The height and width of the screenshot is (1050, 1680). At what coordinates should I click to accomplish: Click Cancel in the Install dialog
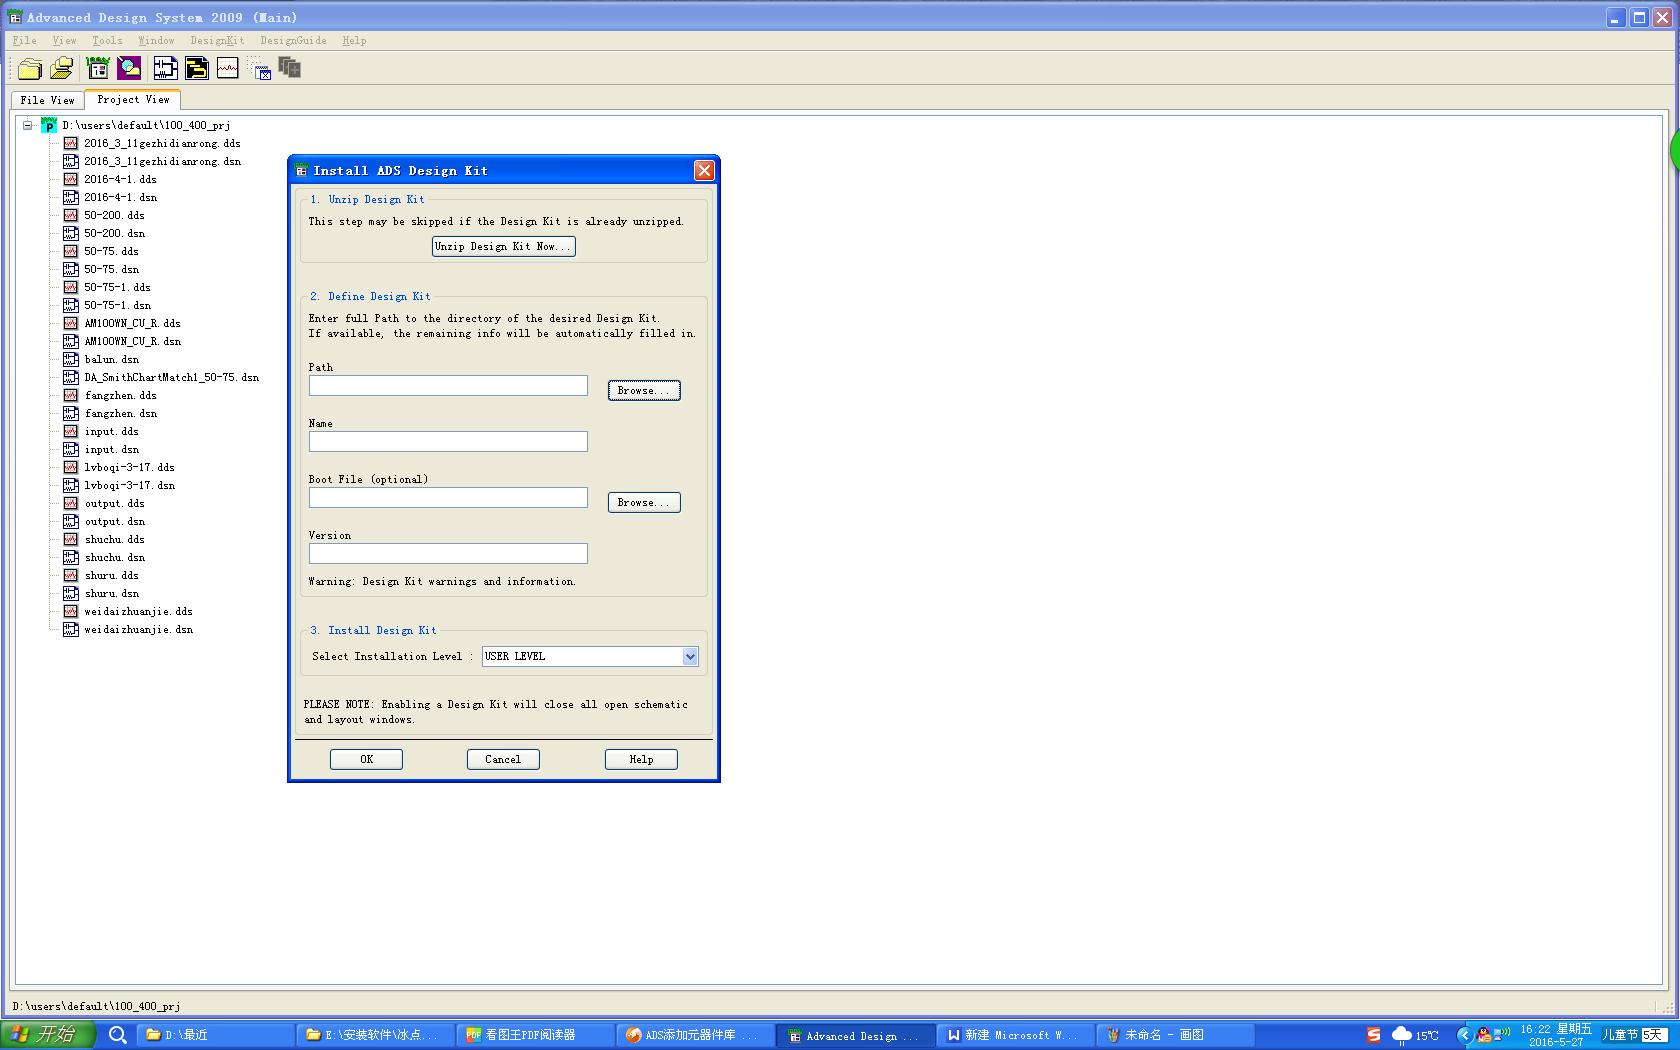tap(502, 760)
